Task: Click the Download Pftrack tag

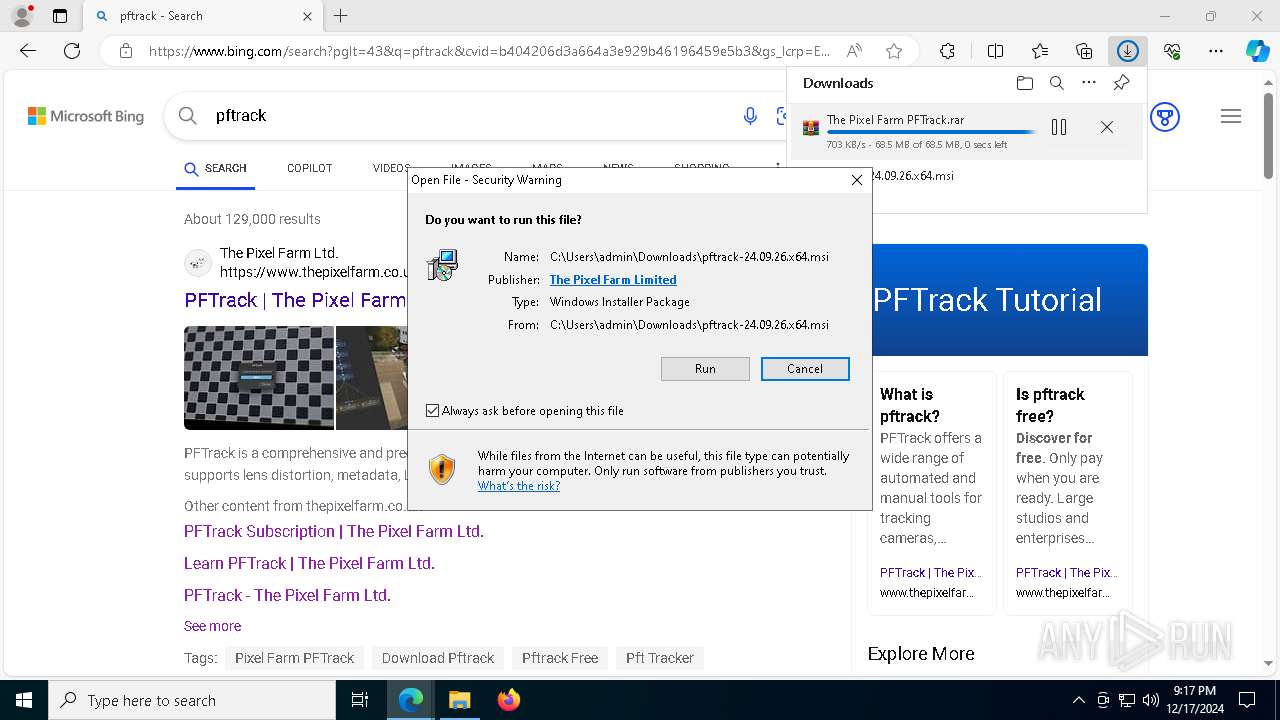Action: coord(438,658)
